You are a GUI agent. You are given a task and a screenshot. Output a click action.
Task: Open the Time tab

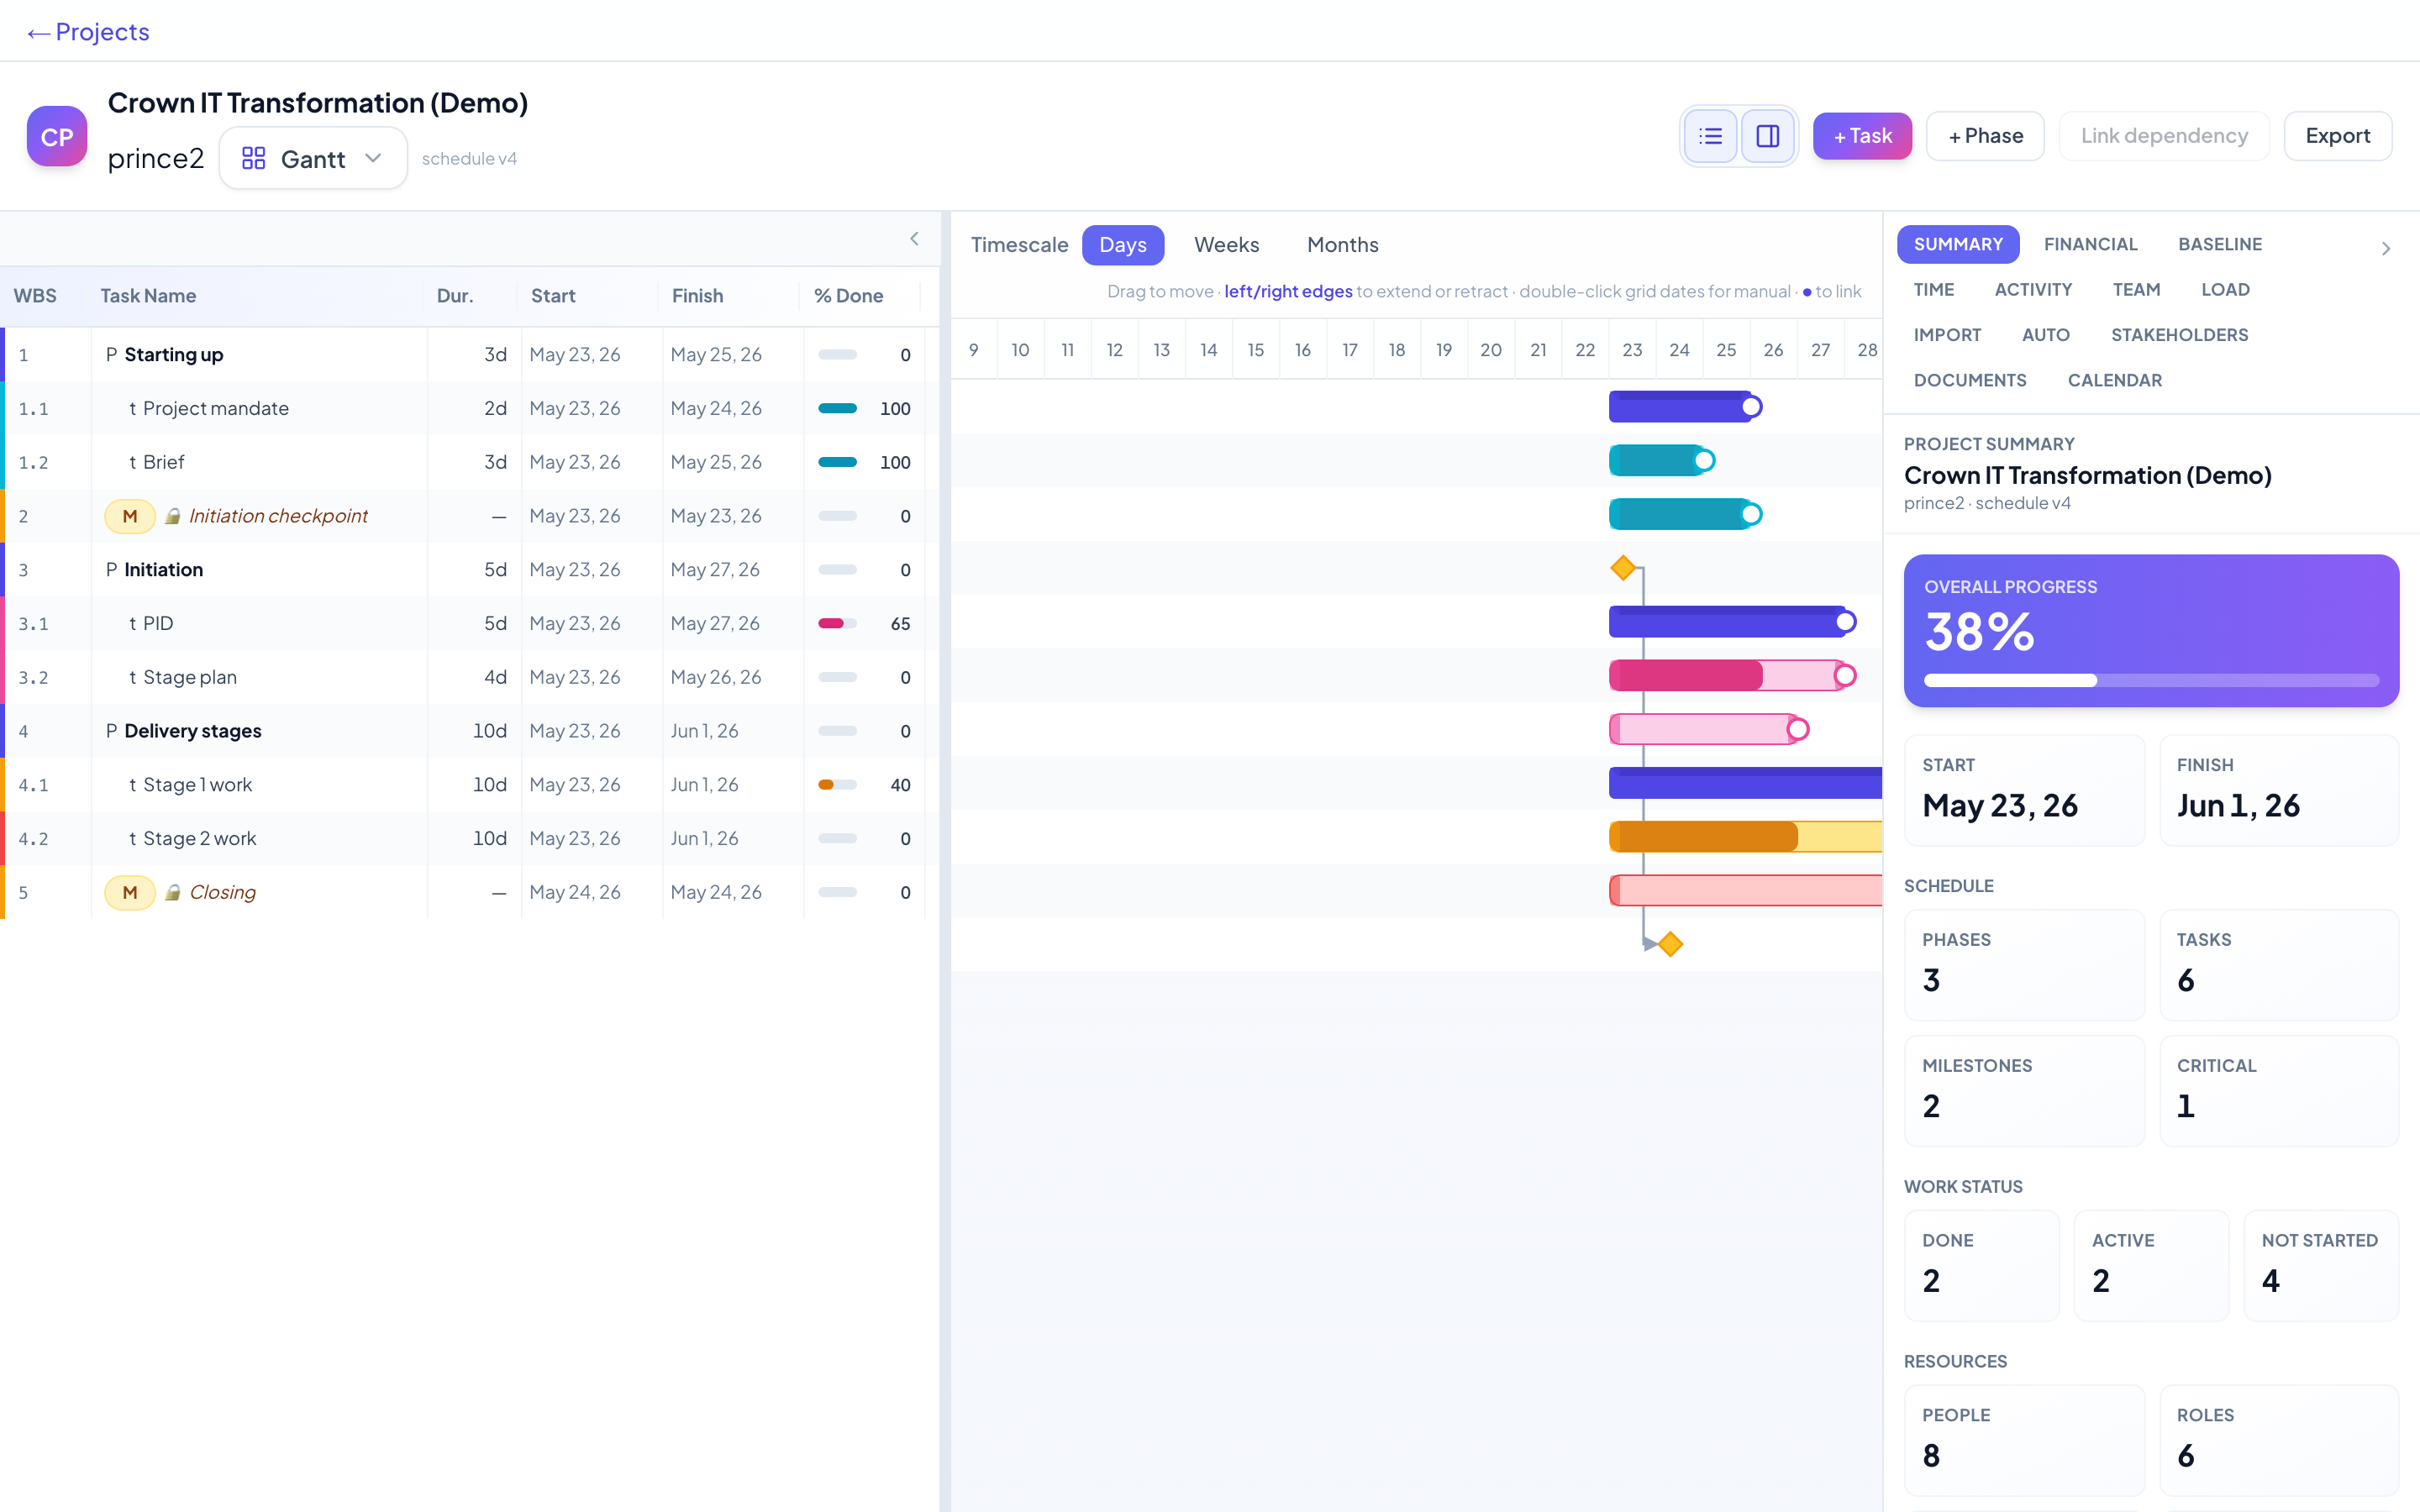pyautogui.click(x=1933, y=290)
